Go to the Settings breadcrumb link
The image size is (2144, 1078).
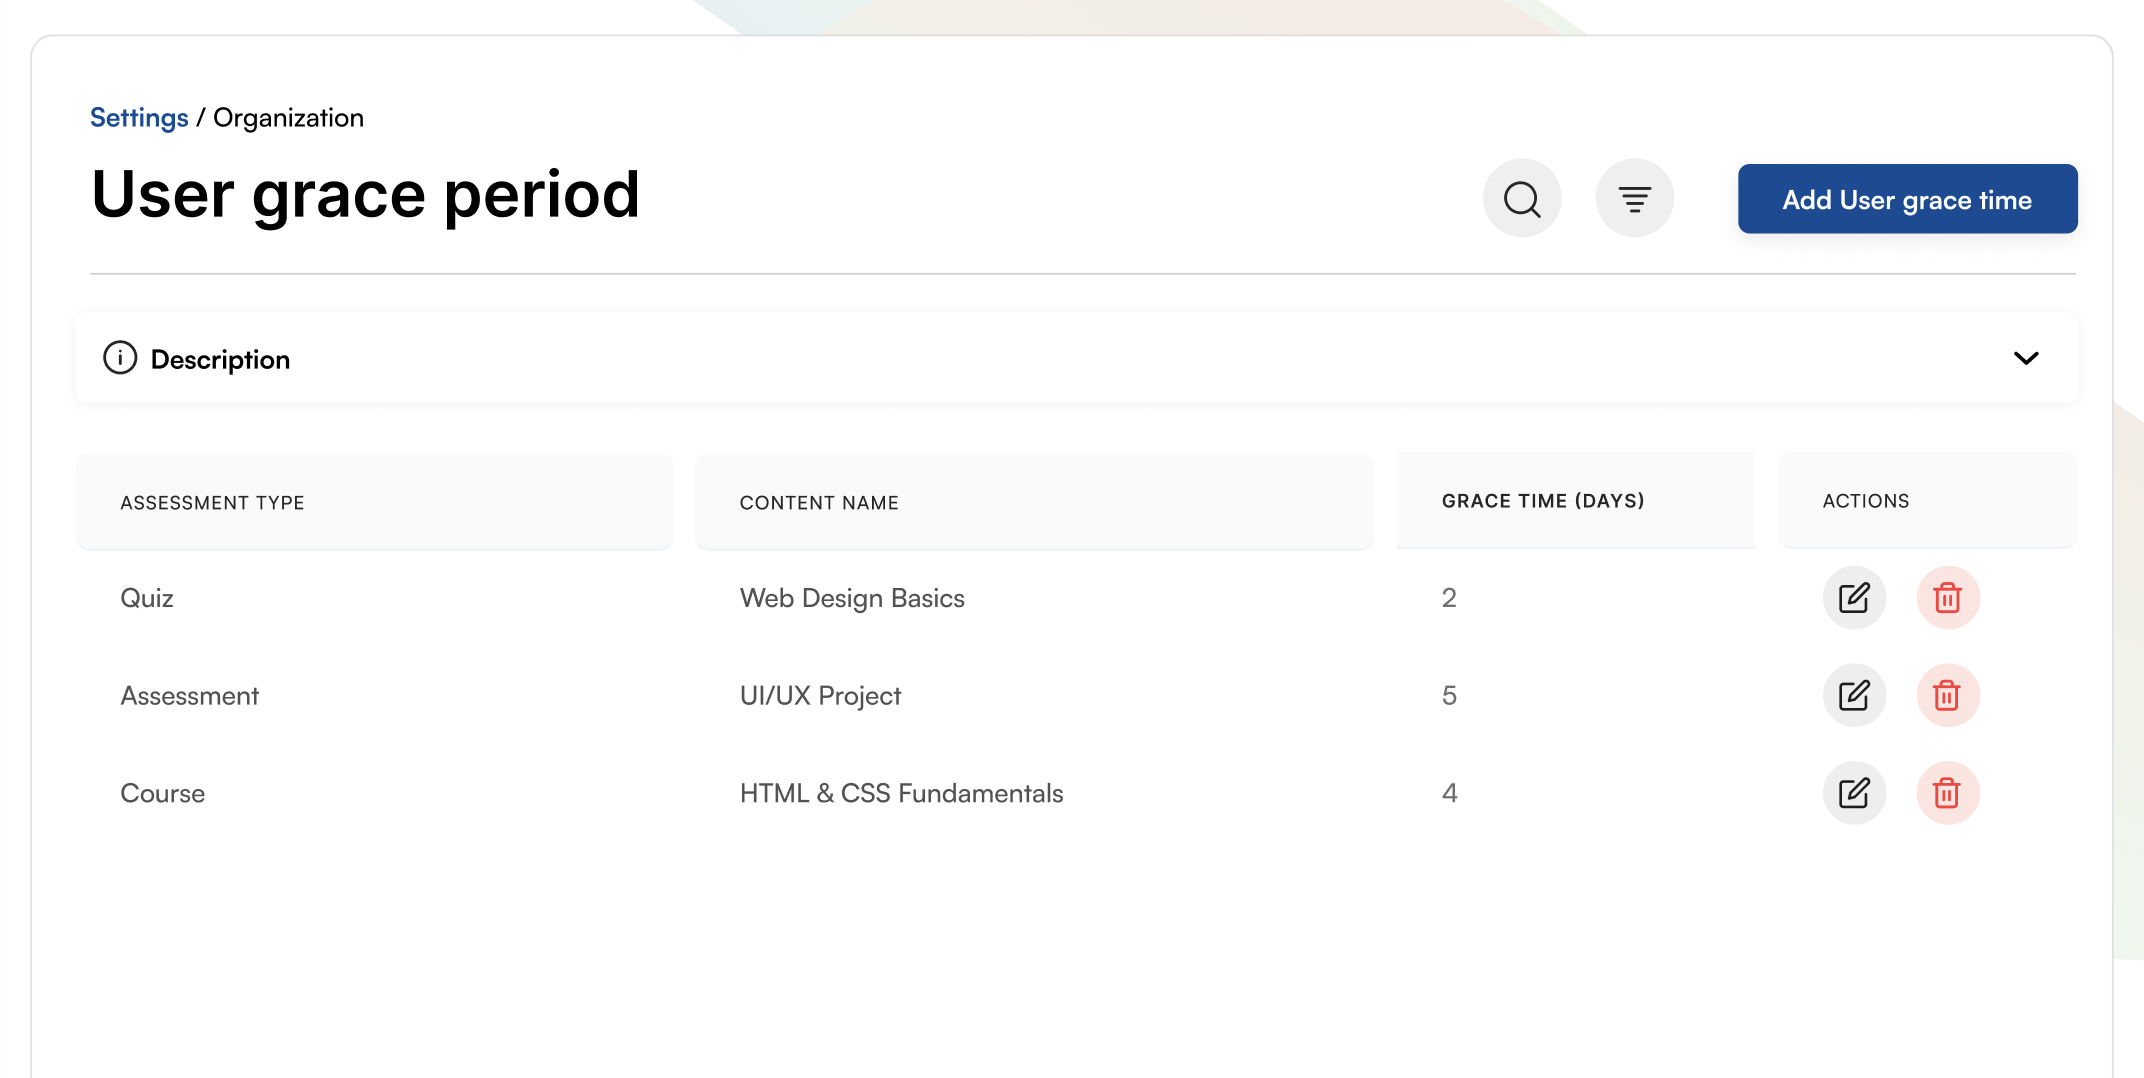(139, 118)
